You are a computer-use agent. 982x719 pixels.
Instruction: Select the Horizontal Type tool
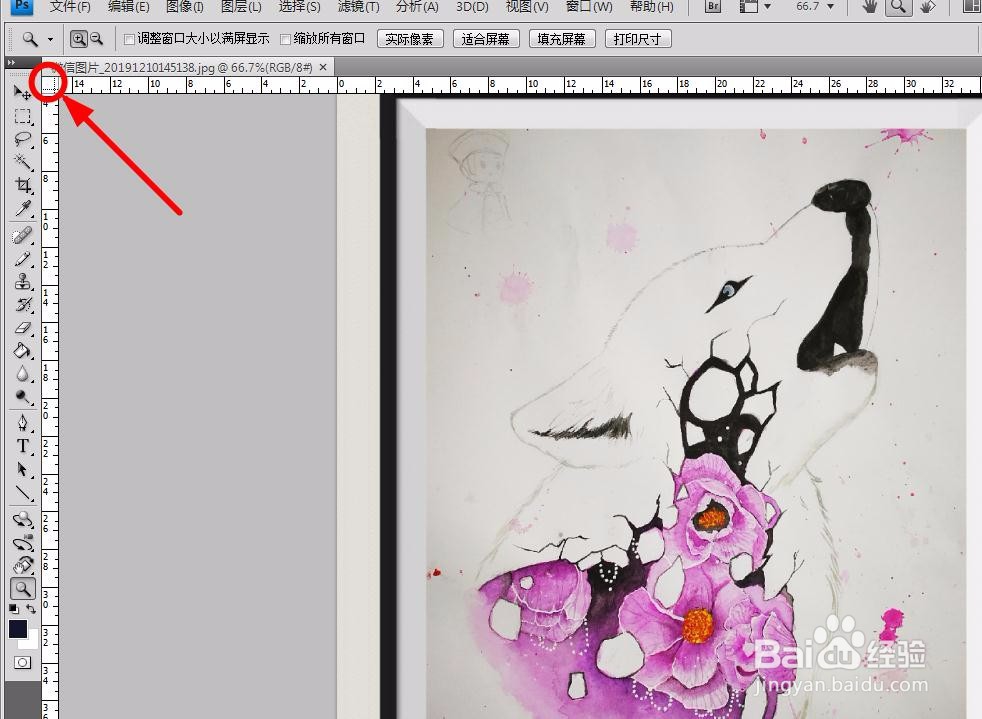[23, 446]
